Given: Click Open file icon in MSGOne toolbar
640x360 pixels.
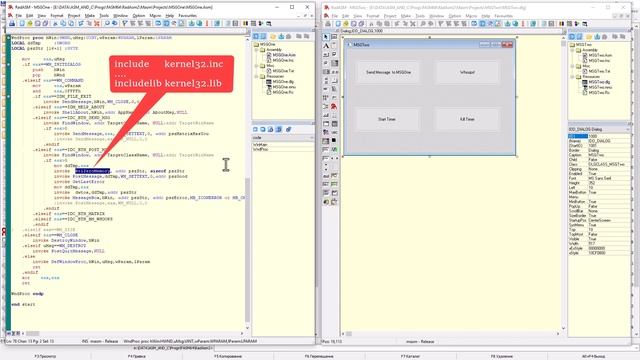Looking at the screenshot, I should [30, 24].
